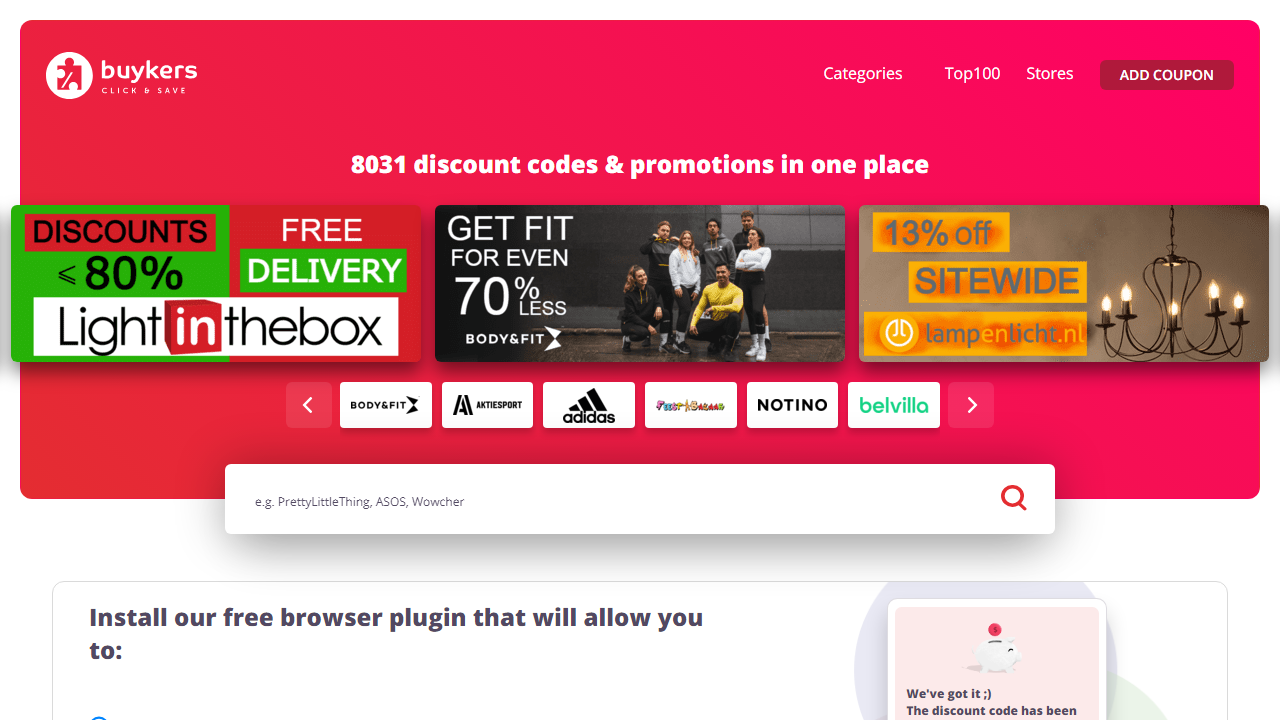1280x720 pixels.
Task: Click the ADD COUPON button
Action: [x=1167, y=75]
